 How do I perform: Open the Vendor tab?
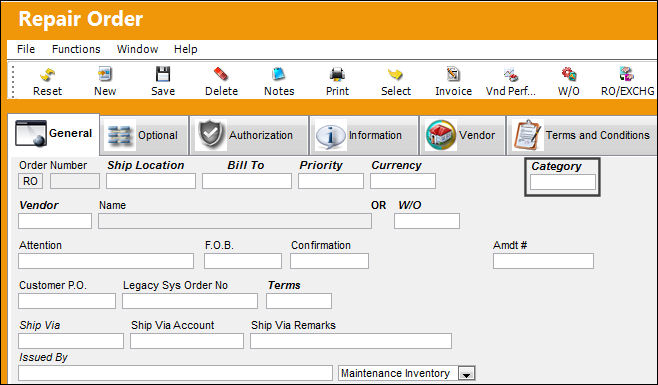click(x=462, y=135)
